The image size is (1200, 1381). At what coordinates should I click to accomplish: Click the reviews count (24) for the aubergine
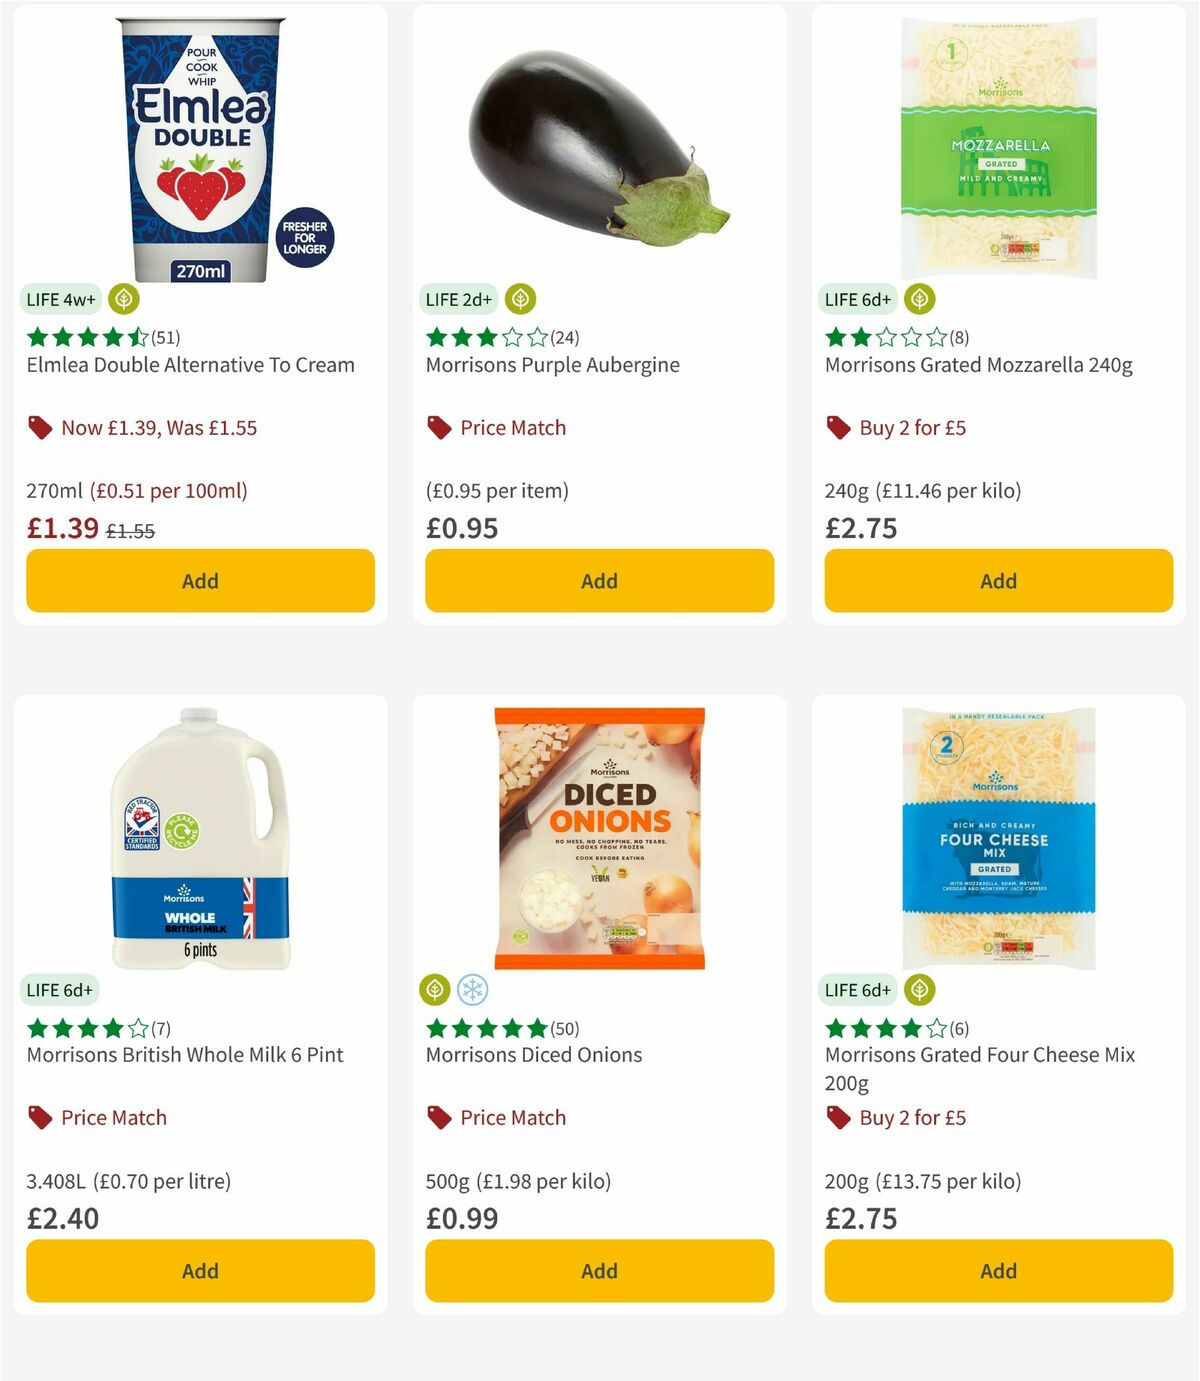562,338
